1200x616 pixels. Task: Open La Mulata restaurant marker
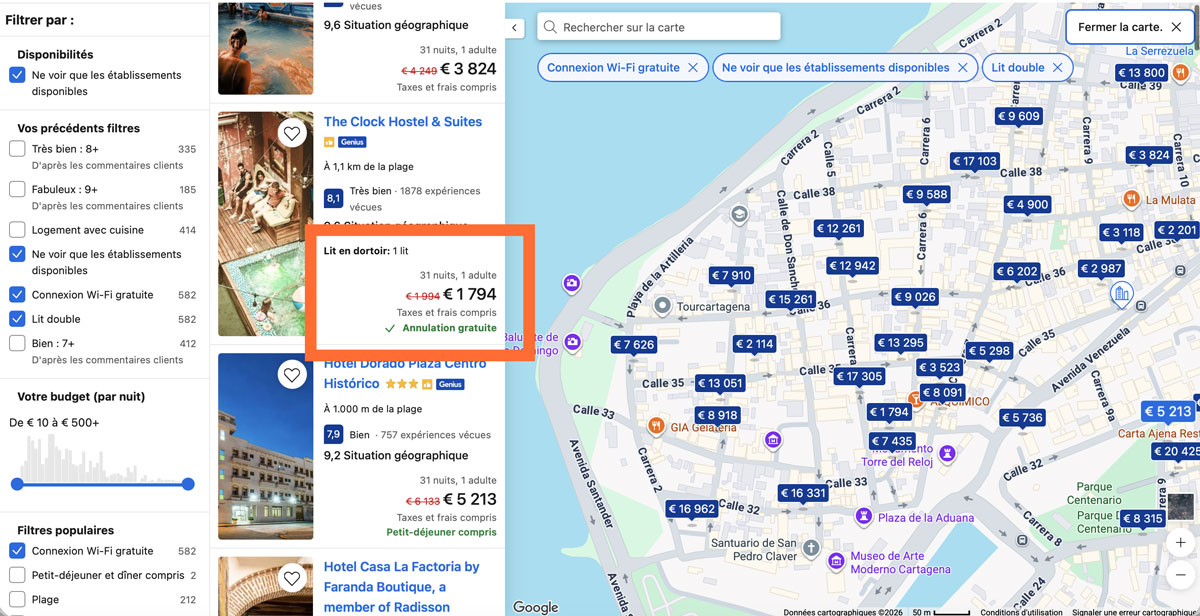click(x=1132, y=199)
